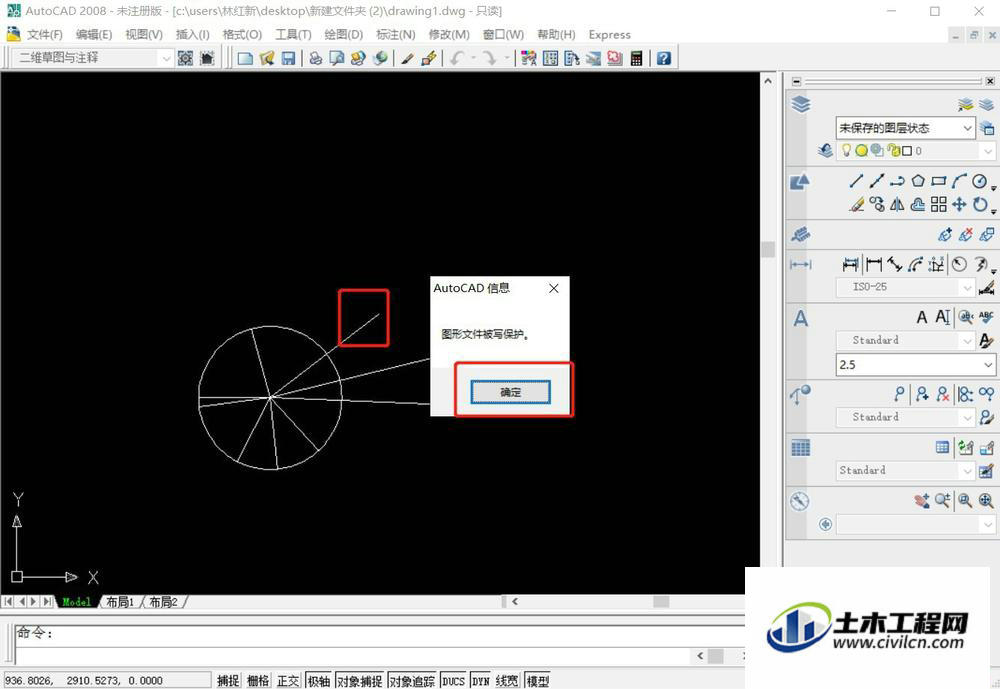Click the Save floppy disk icon

(x=288, y=59)
